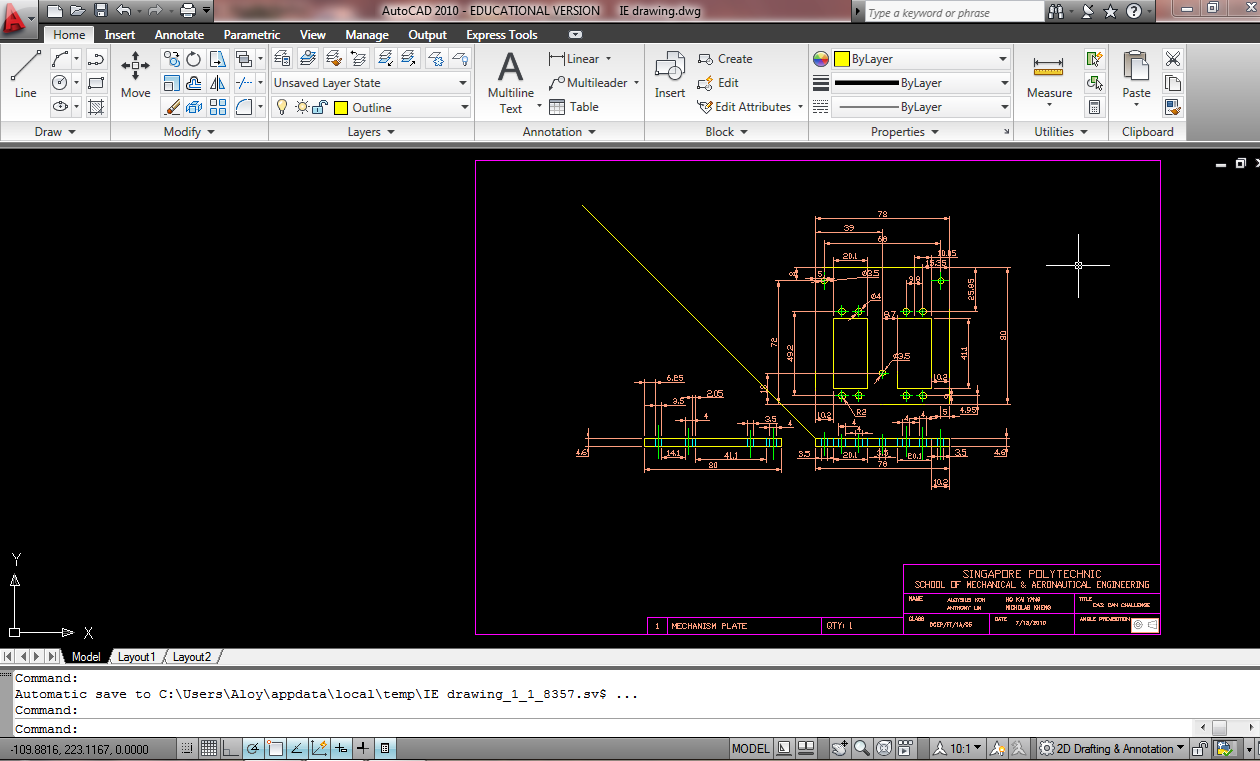
Task: Click the MODEL button in the status bar
Action: click(750, 747)
